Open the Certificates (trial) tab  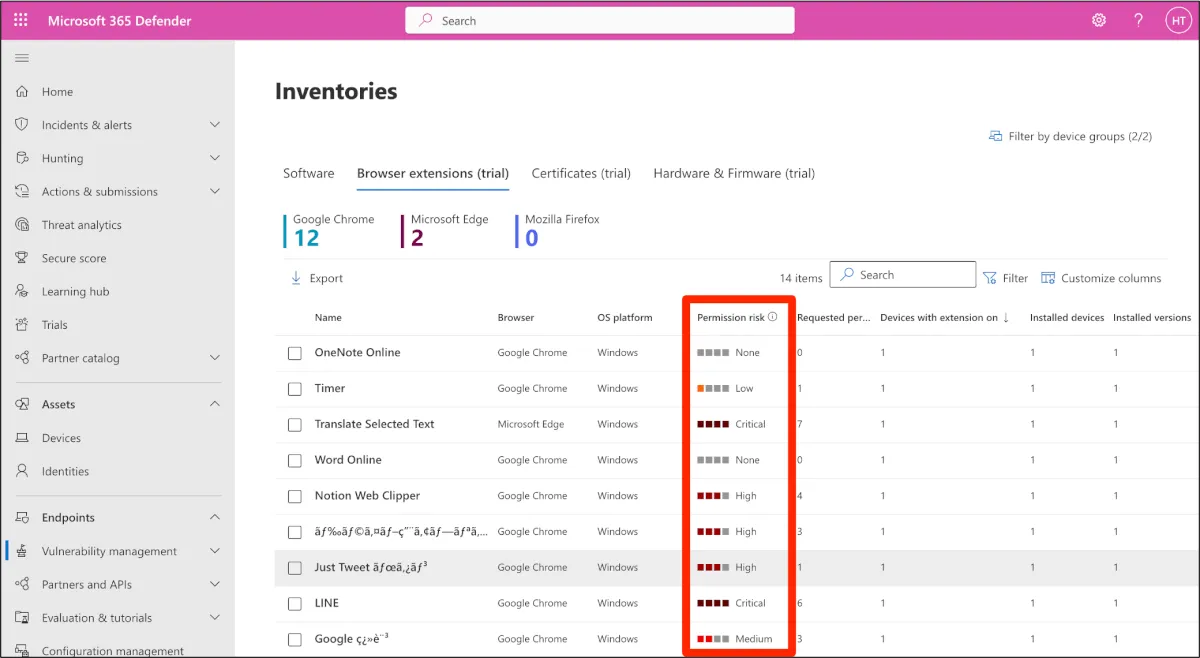(x=581, y=173)
